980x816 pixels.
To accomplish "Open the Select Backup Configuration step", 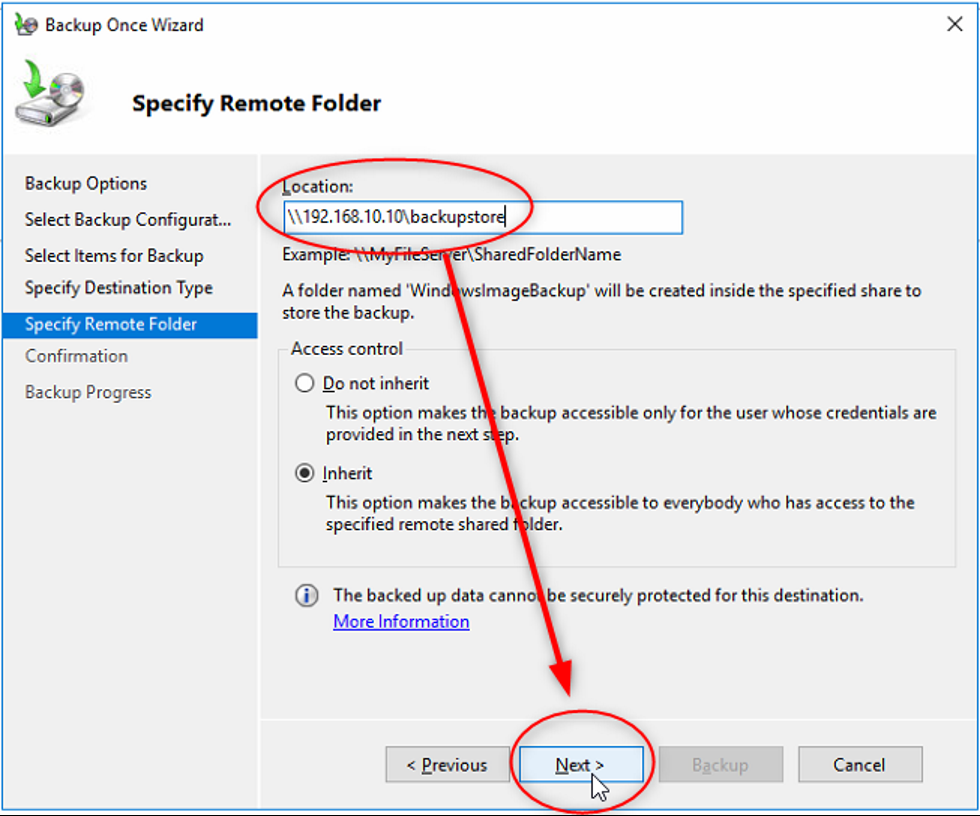I will pyautogui.click(x=128, y=220).
